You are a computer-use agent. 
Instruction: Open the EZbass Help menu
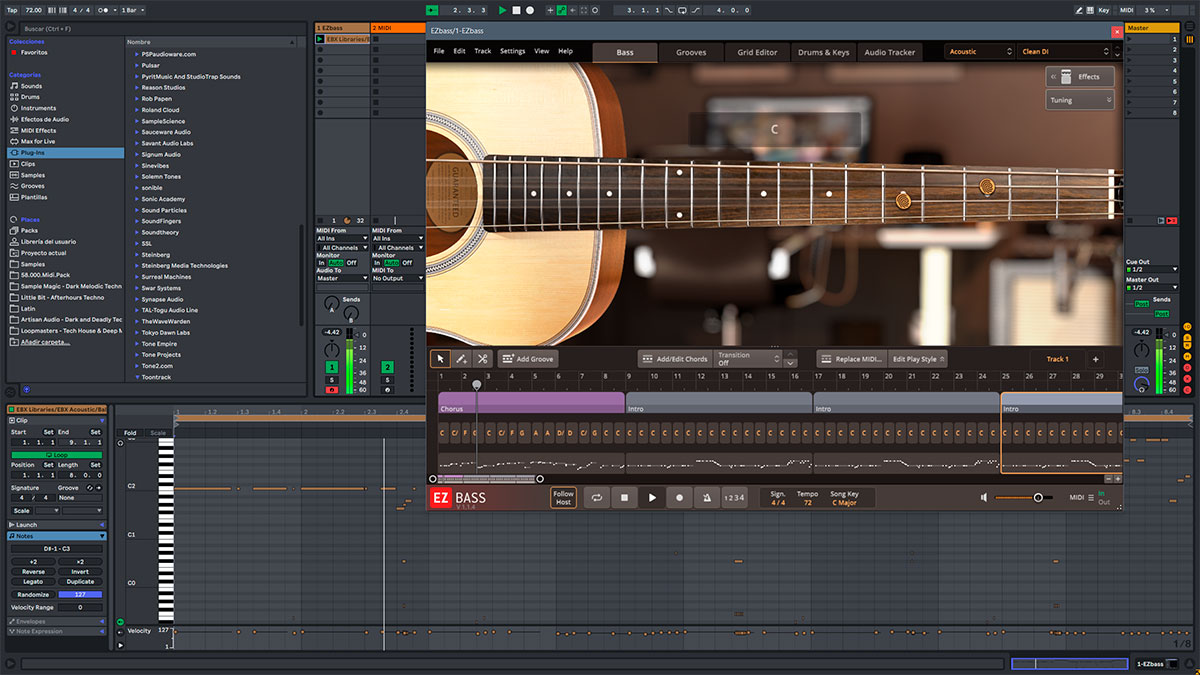(566, 51)
